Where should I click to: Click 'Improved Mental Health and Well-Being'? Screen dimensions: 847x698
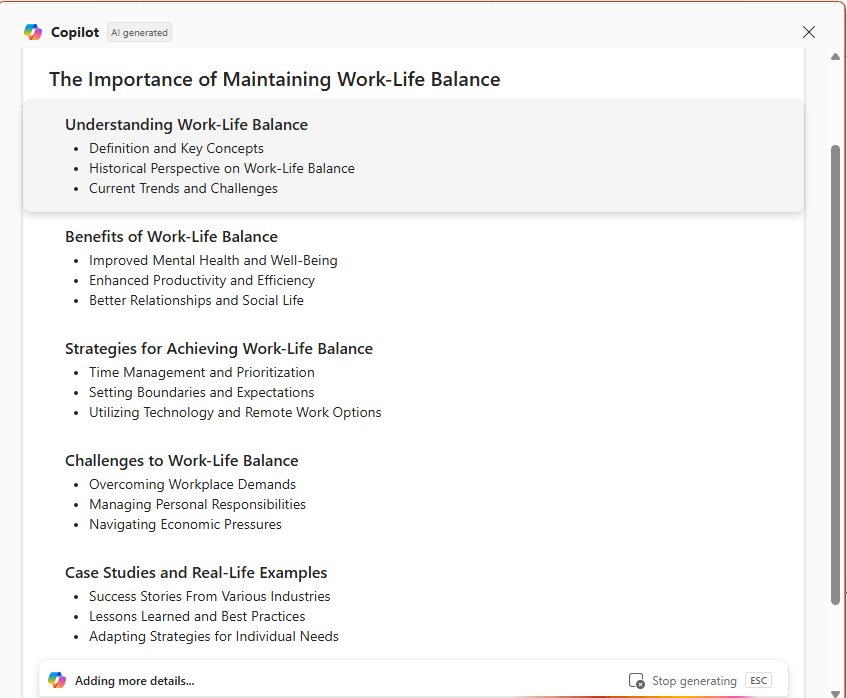click(213, 260)
